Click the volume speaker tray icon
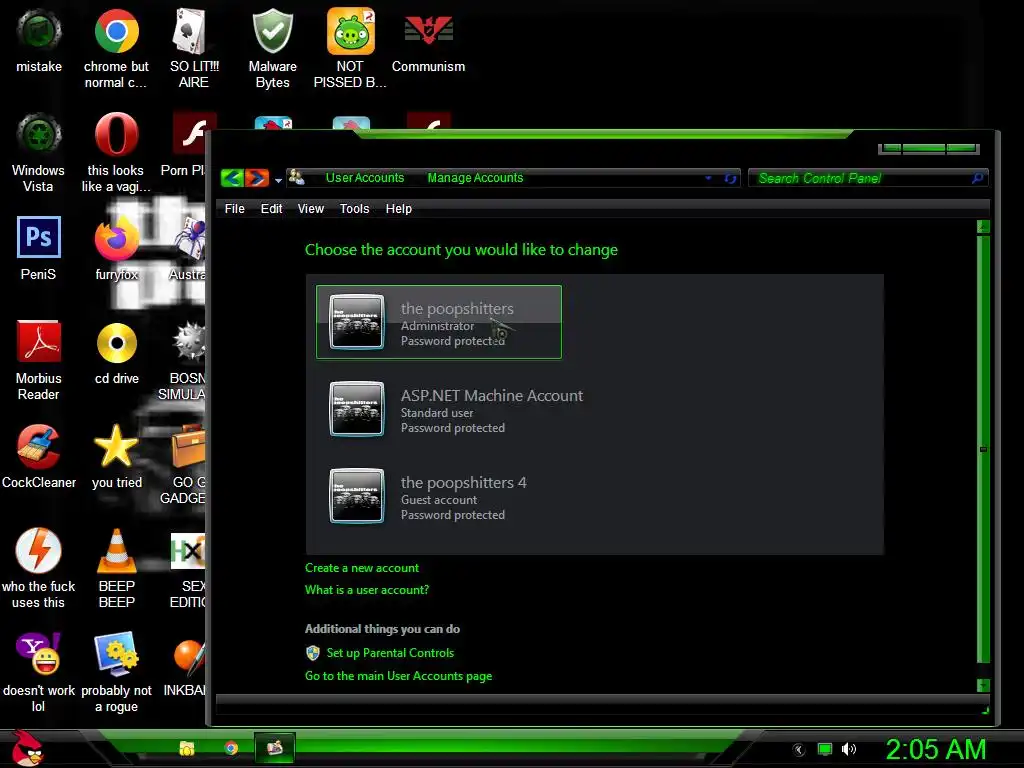1024x768 pixels. (x=848, y=749)
